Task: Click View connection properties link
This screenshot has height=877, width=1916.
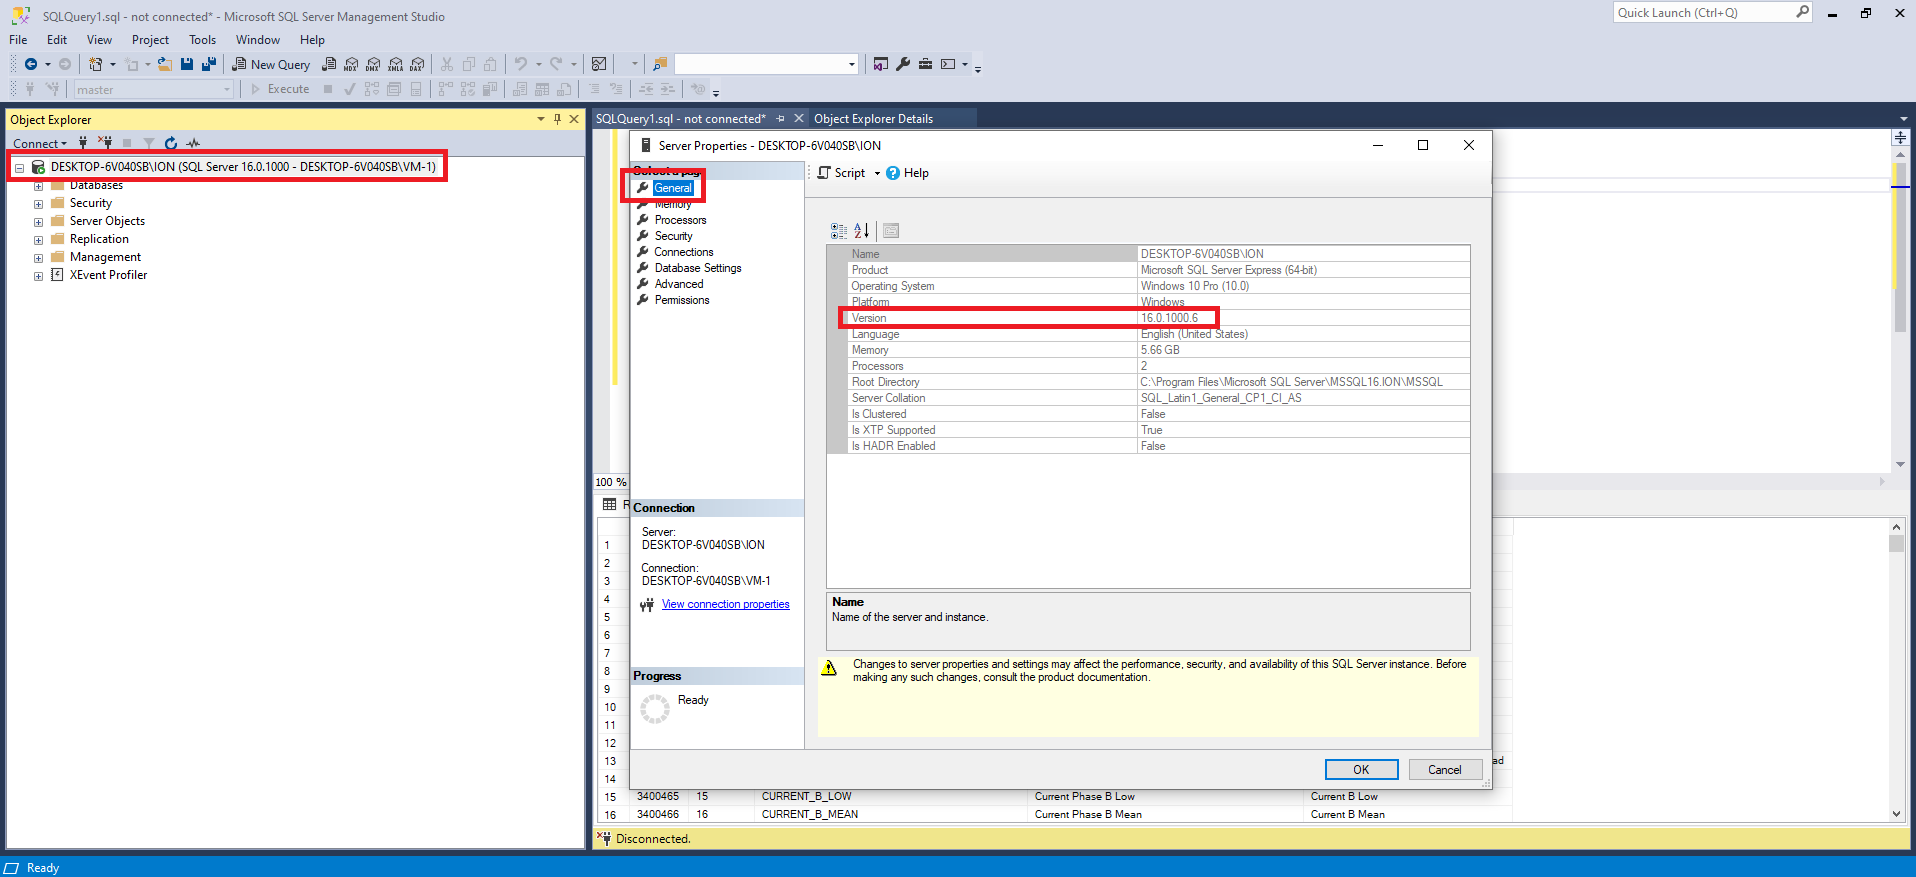Action: [x=726, y=604]
